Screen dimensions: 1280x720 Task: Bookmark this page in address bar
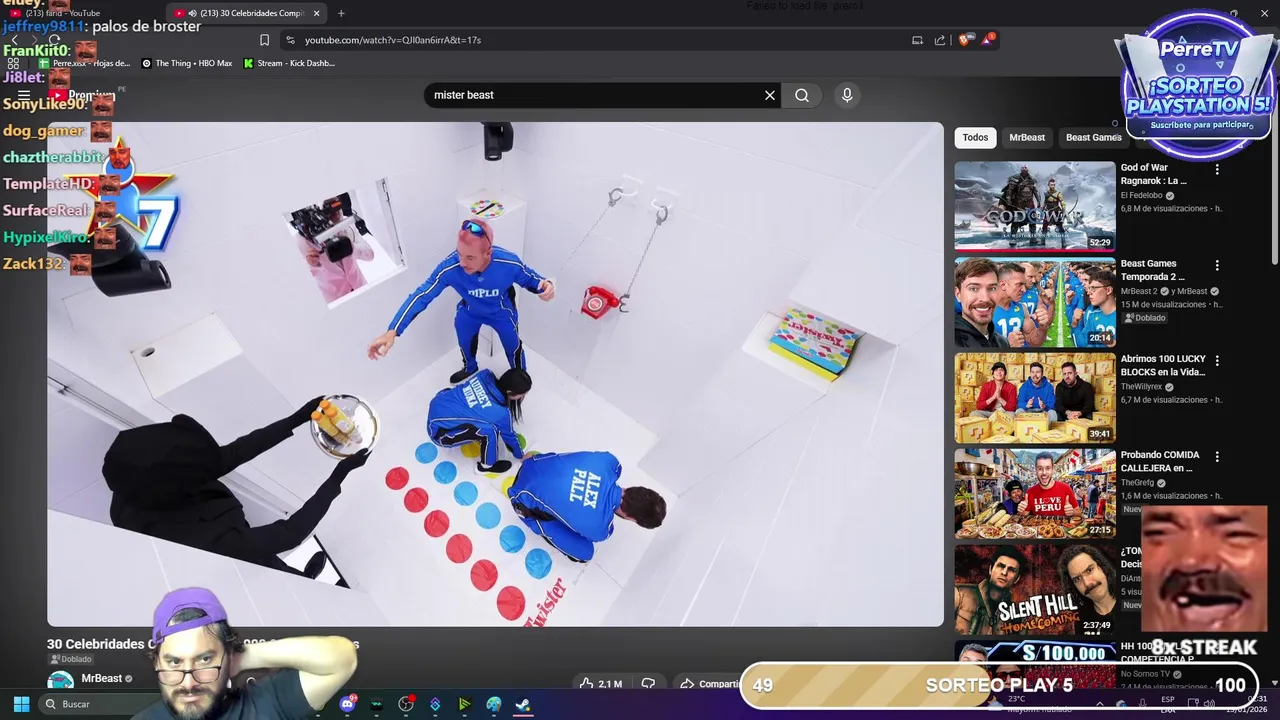(264, 40)
